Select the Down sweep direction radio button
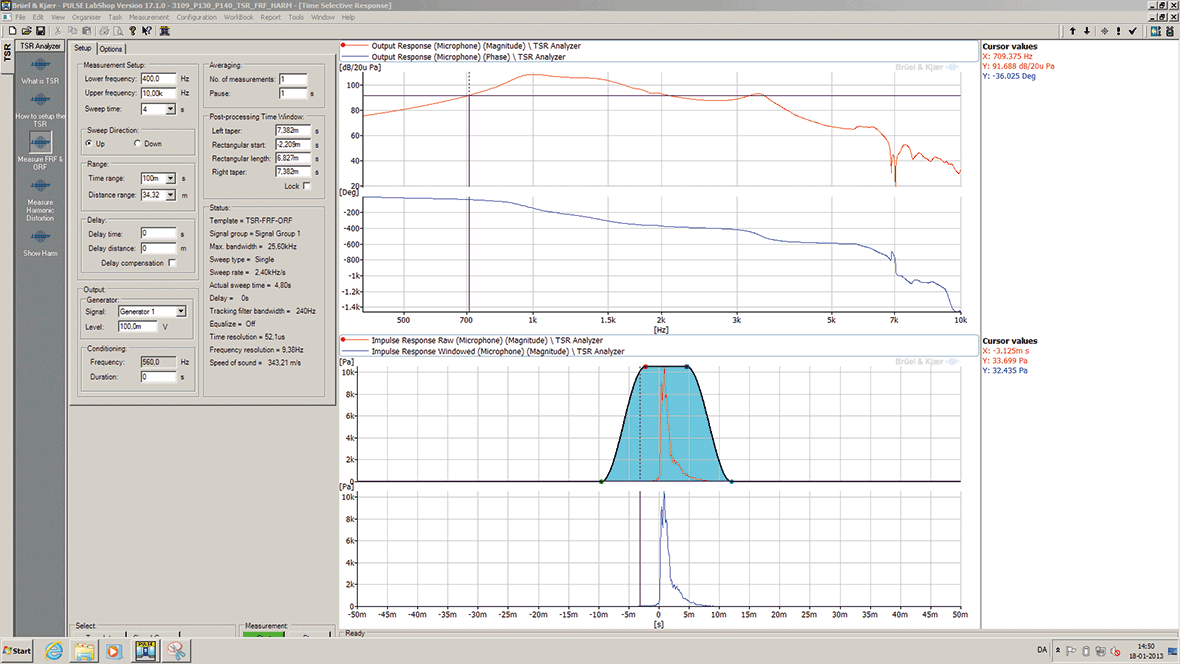Viewport: 1180px width, 664px height. coord(137,143)
